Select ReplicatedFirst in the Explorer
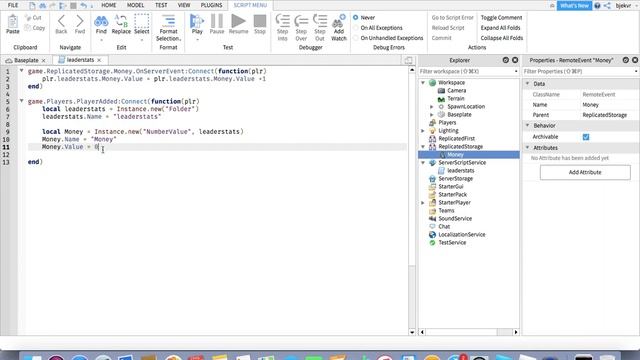This screenshot has width=640, height=360. 456,138
